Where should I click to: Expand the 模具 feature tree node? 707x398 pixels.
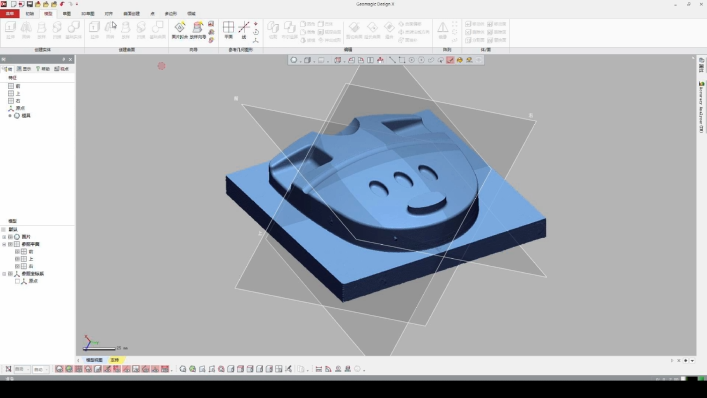point(10,116)
